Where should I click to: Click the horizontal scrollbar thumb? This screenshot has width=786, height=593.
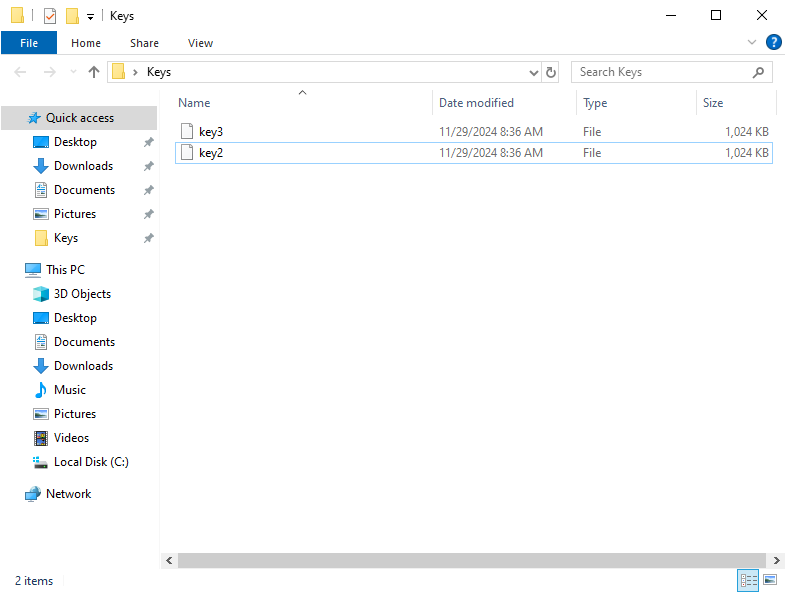coord(472,560)
